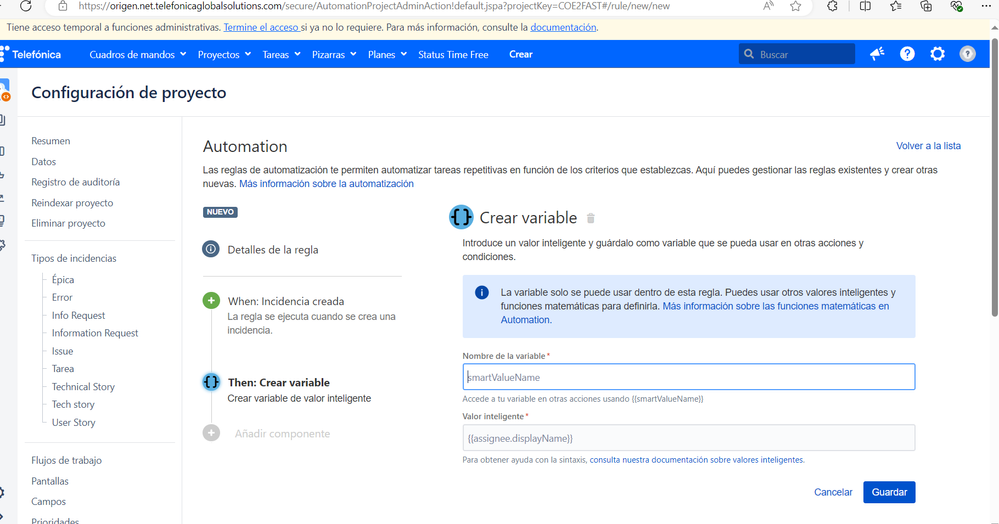Open documentación sobre valores inteligentes link
999x524 pixels.
click(696, 460)
